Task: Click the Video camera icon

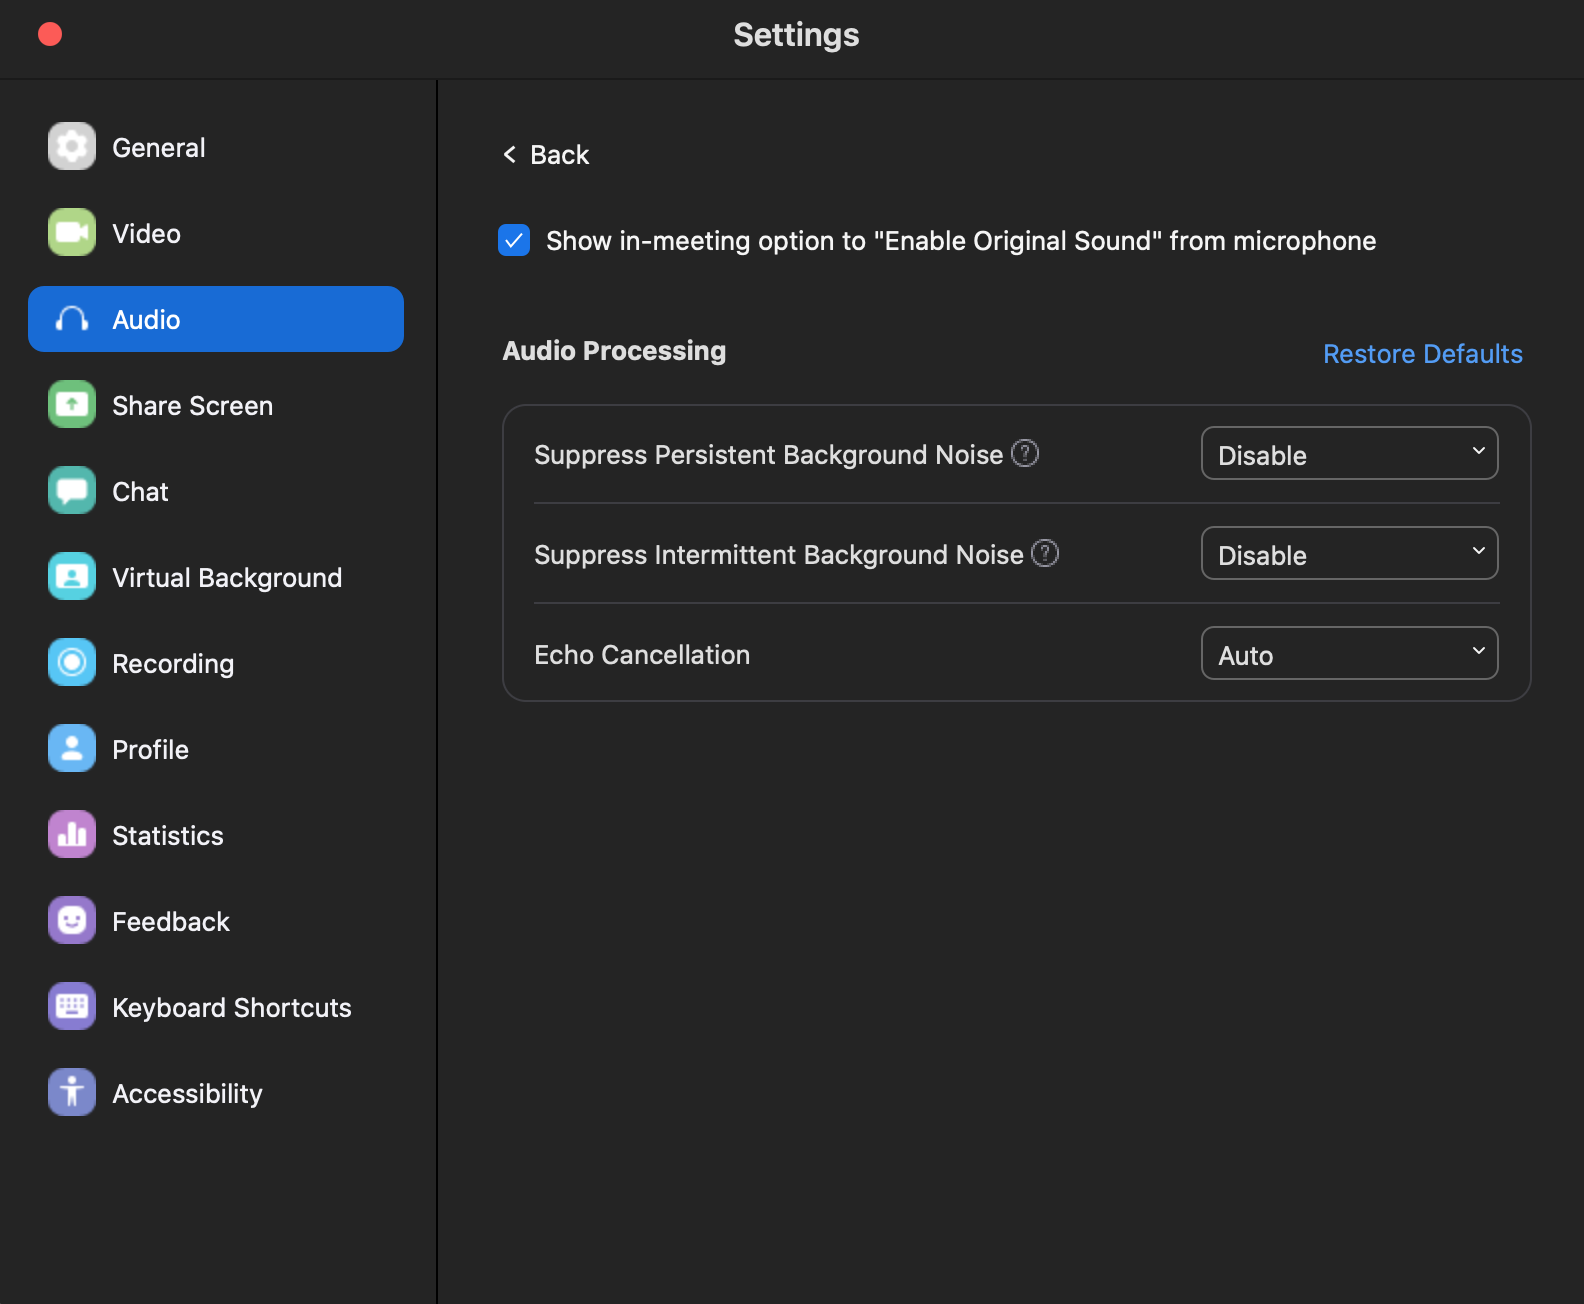Action: [x=72, y=232]
